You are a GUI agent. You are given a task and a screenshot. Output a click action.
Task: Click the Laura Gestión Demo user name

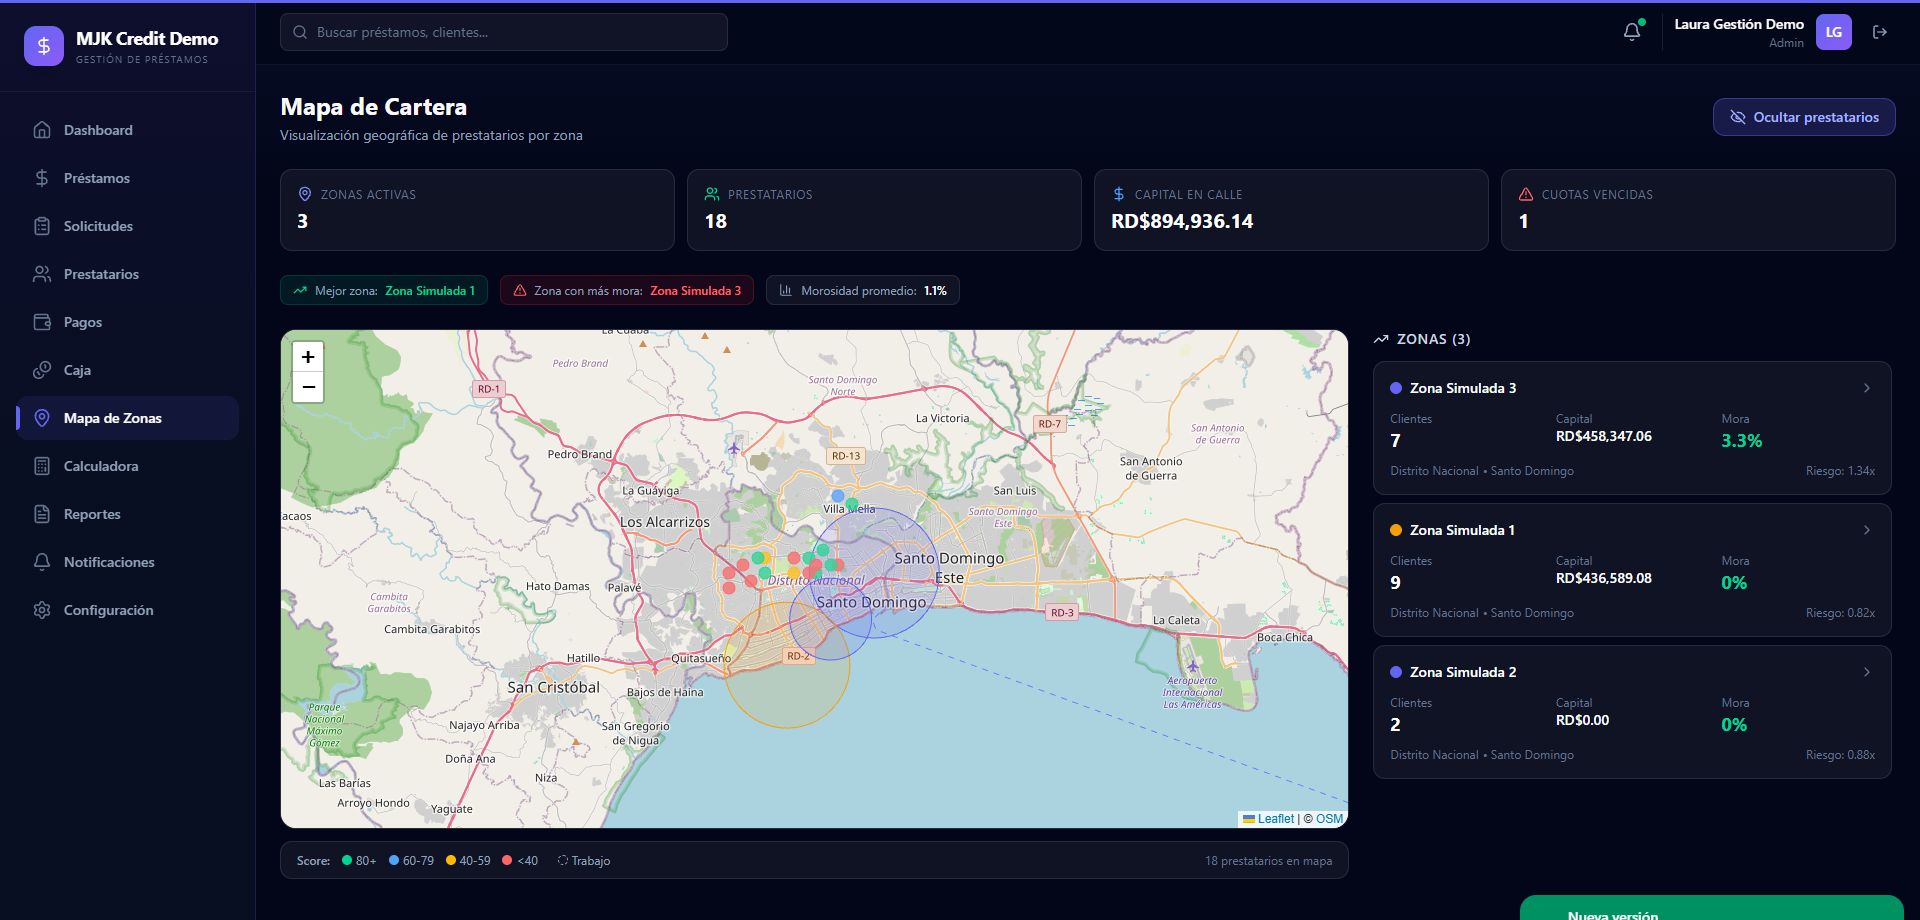pos(1739,24)
